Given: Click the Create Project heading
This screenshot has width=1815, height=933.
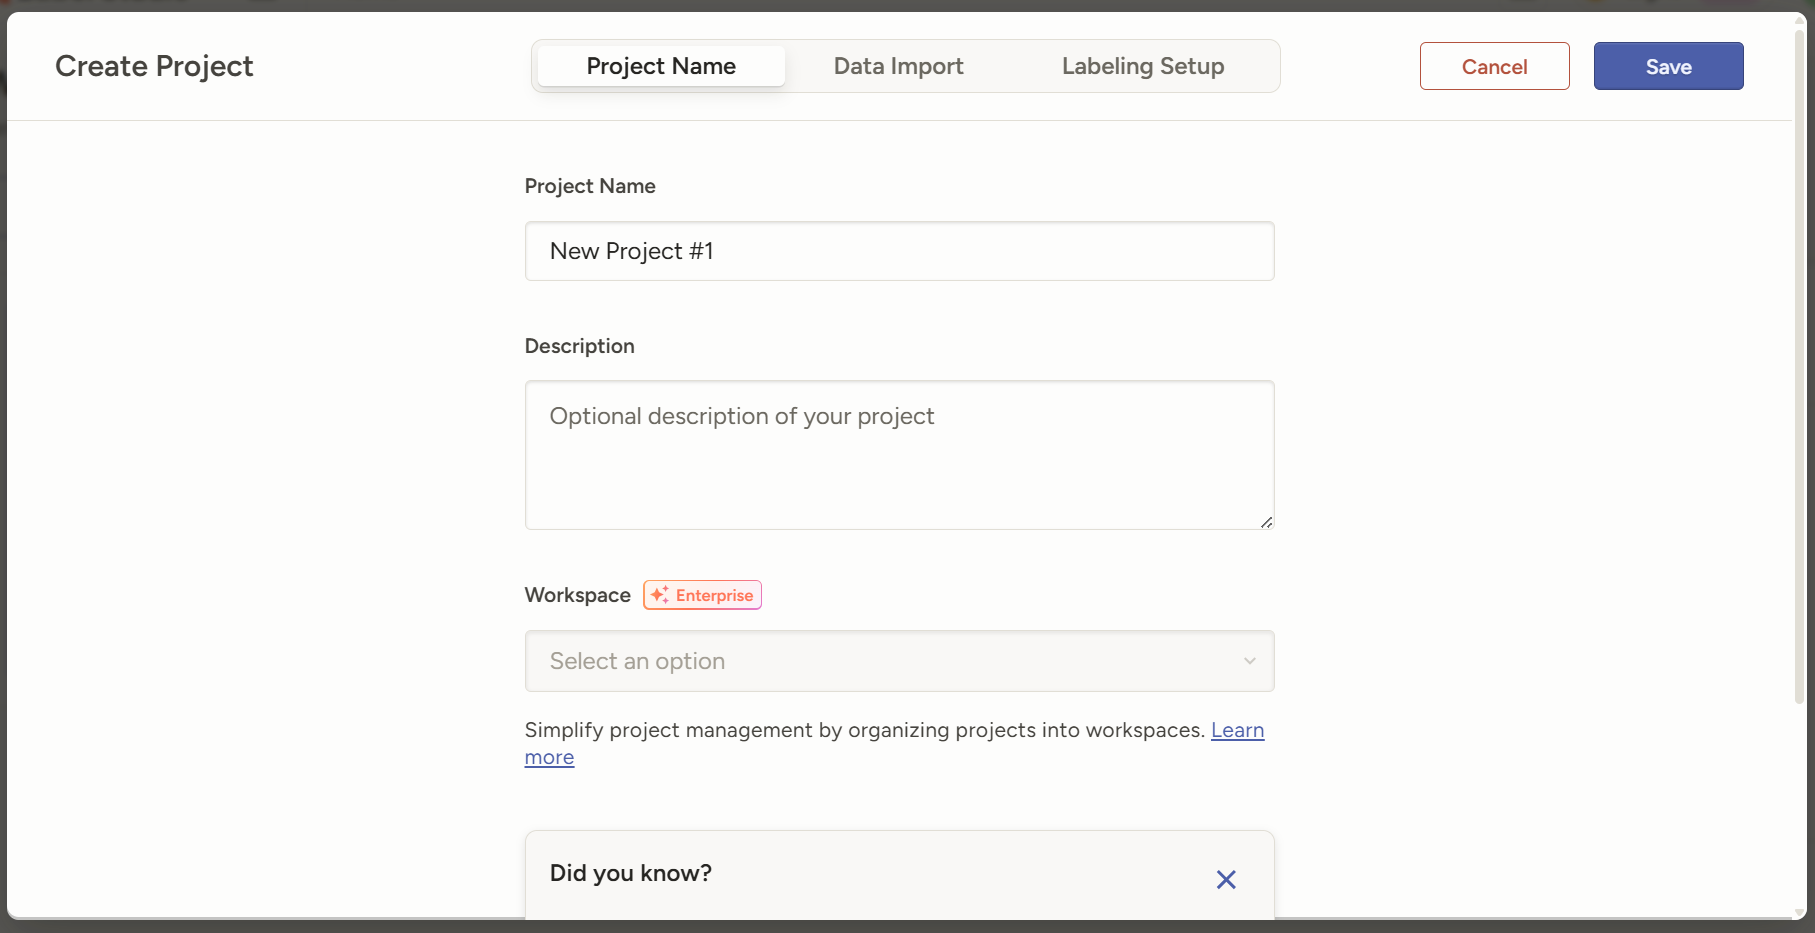Looking at the screenshot, I should (154, 66).
